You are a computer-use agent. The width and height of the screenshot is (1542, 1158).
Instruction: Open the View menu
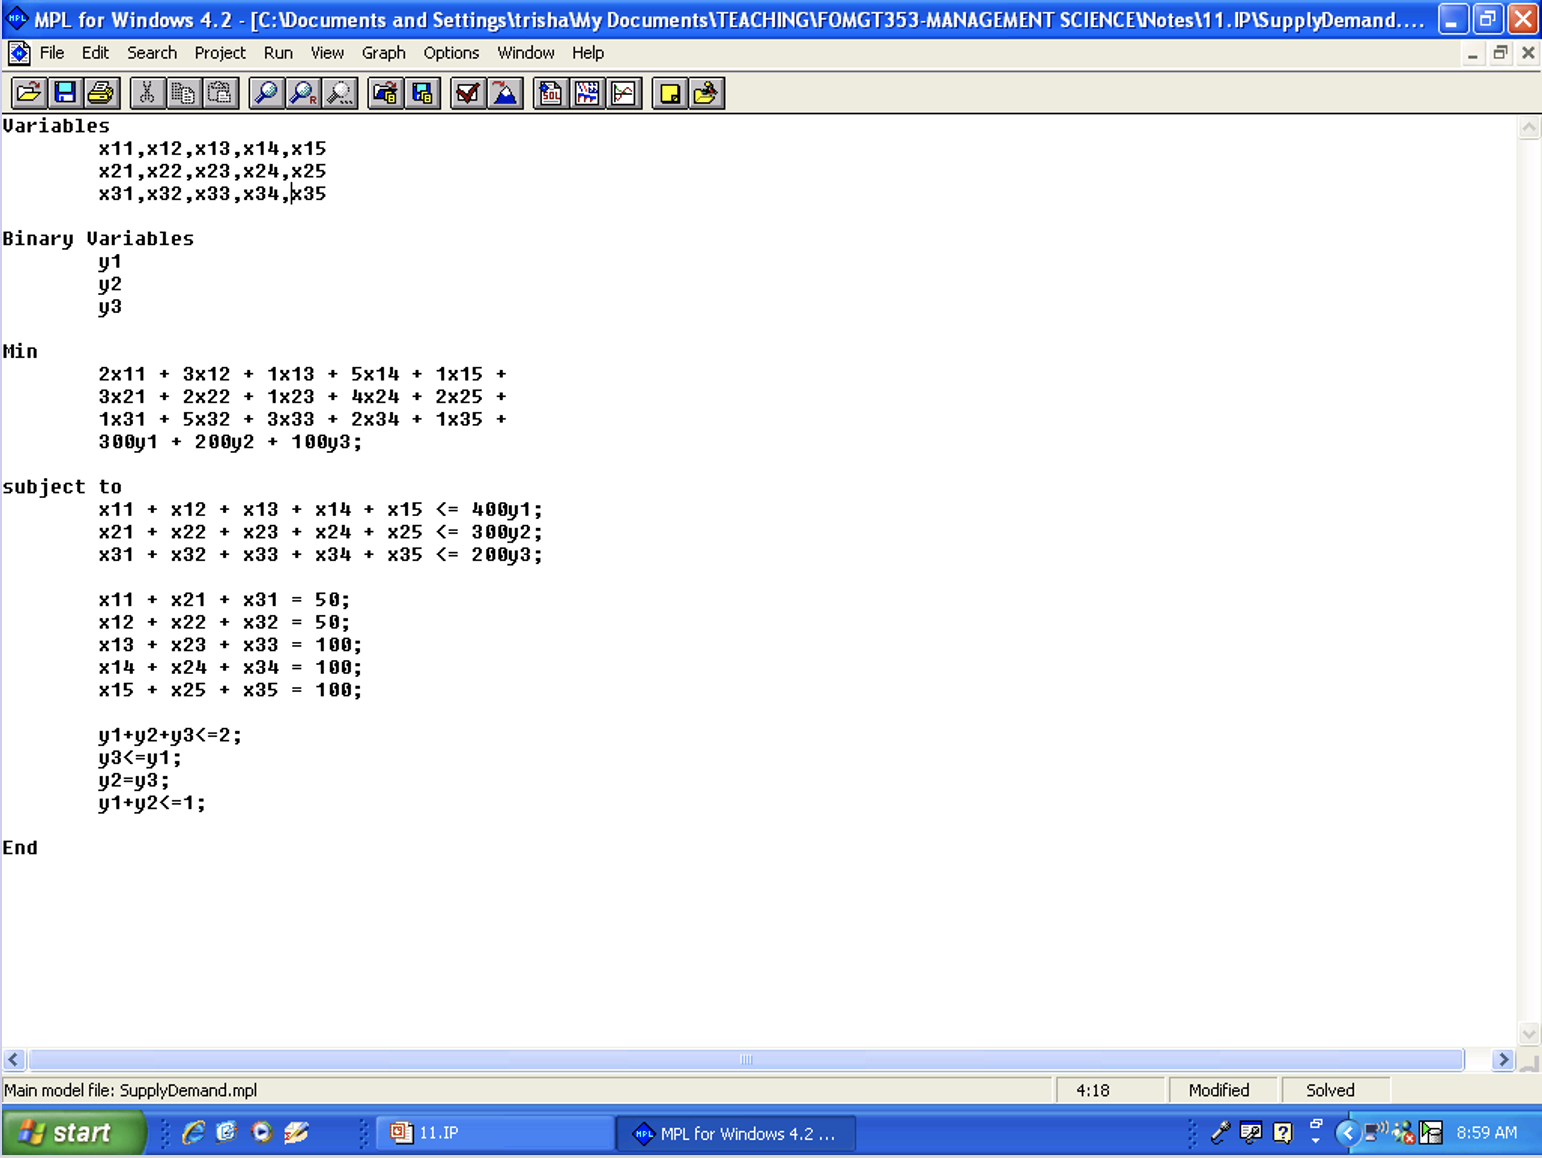pyautogui.click(x=327, y=53)
